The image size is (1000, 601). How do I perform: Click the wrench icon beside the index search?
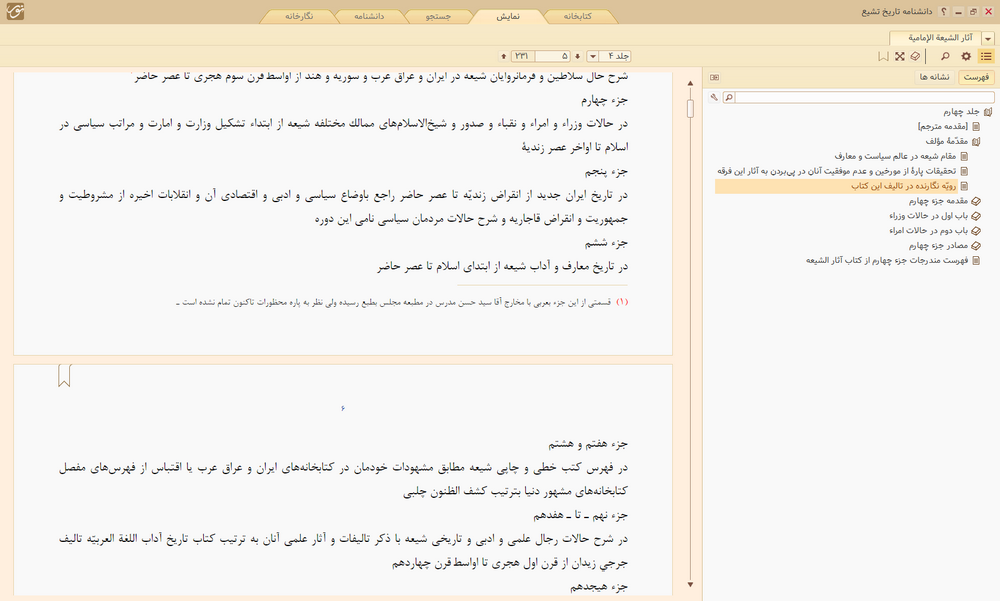pos(714,97)
